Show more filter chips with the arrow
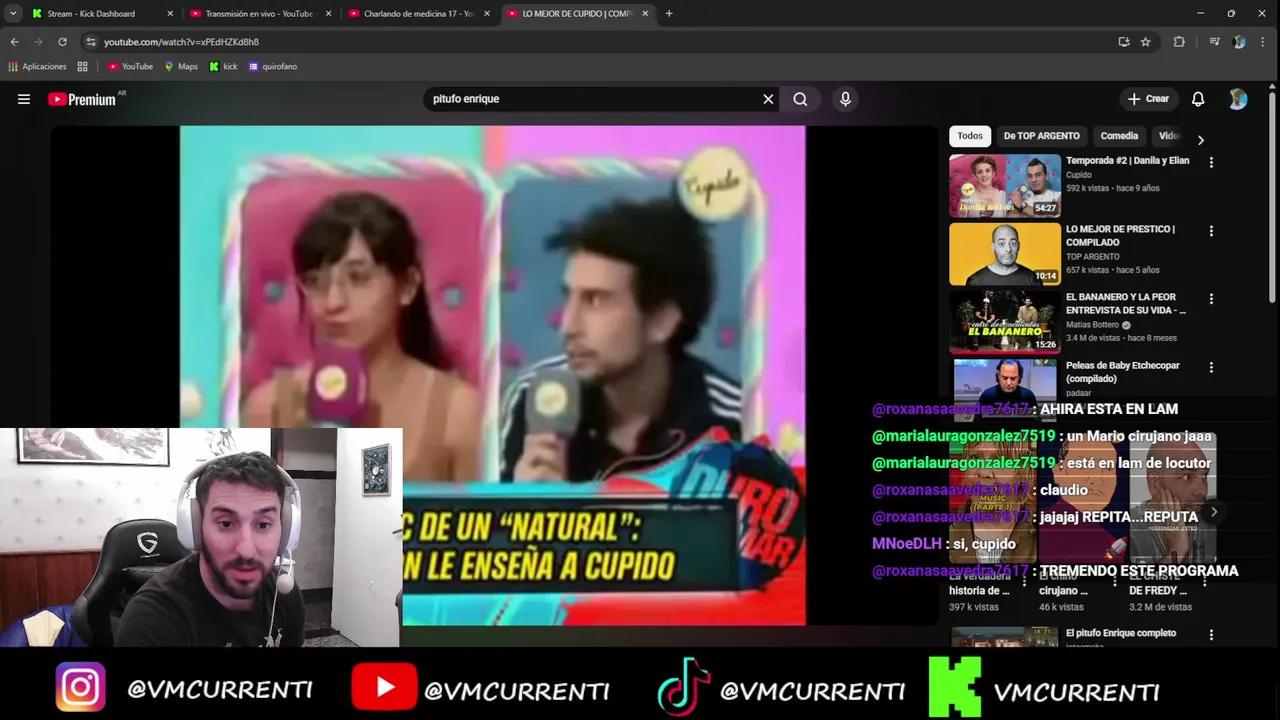The width and height of the screenshot is (1280, 720). (1200, 140)
